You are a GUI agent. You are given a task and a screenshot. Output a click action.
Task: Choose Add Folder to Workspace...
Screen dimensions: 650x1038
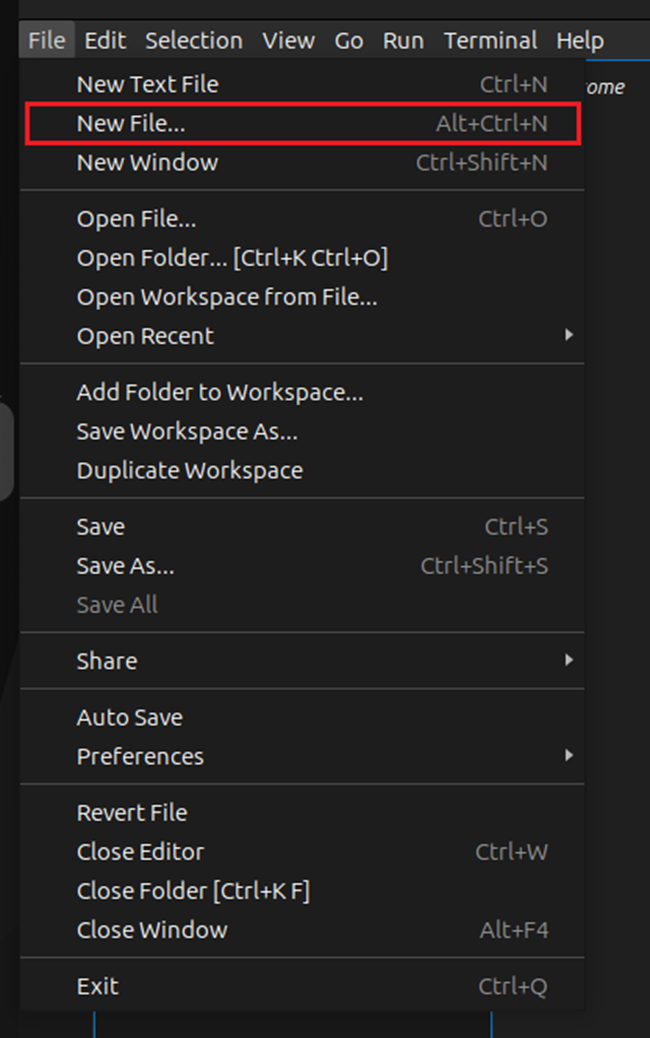[x=219, y=393]
